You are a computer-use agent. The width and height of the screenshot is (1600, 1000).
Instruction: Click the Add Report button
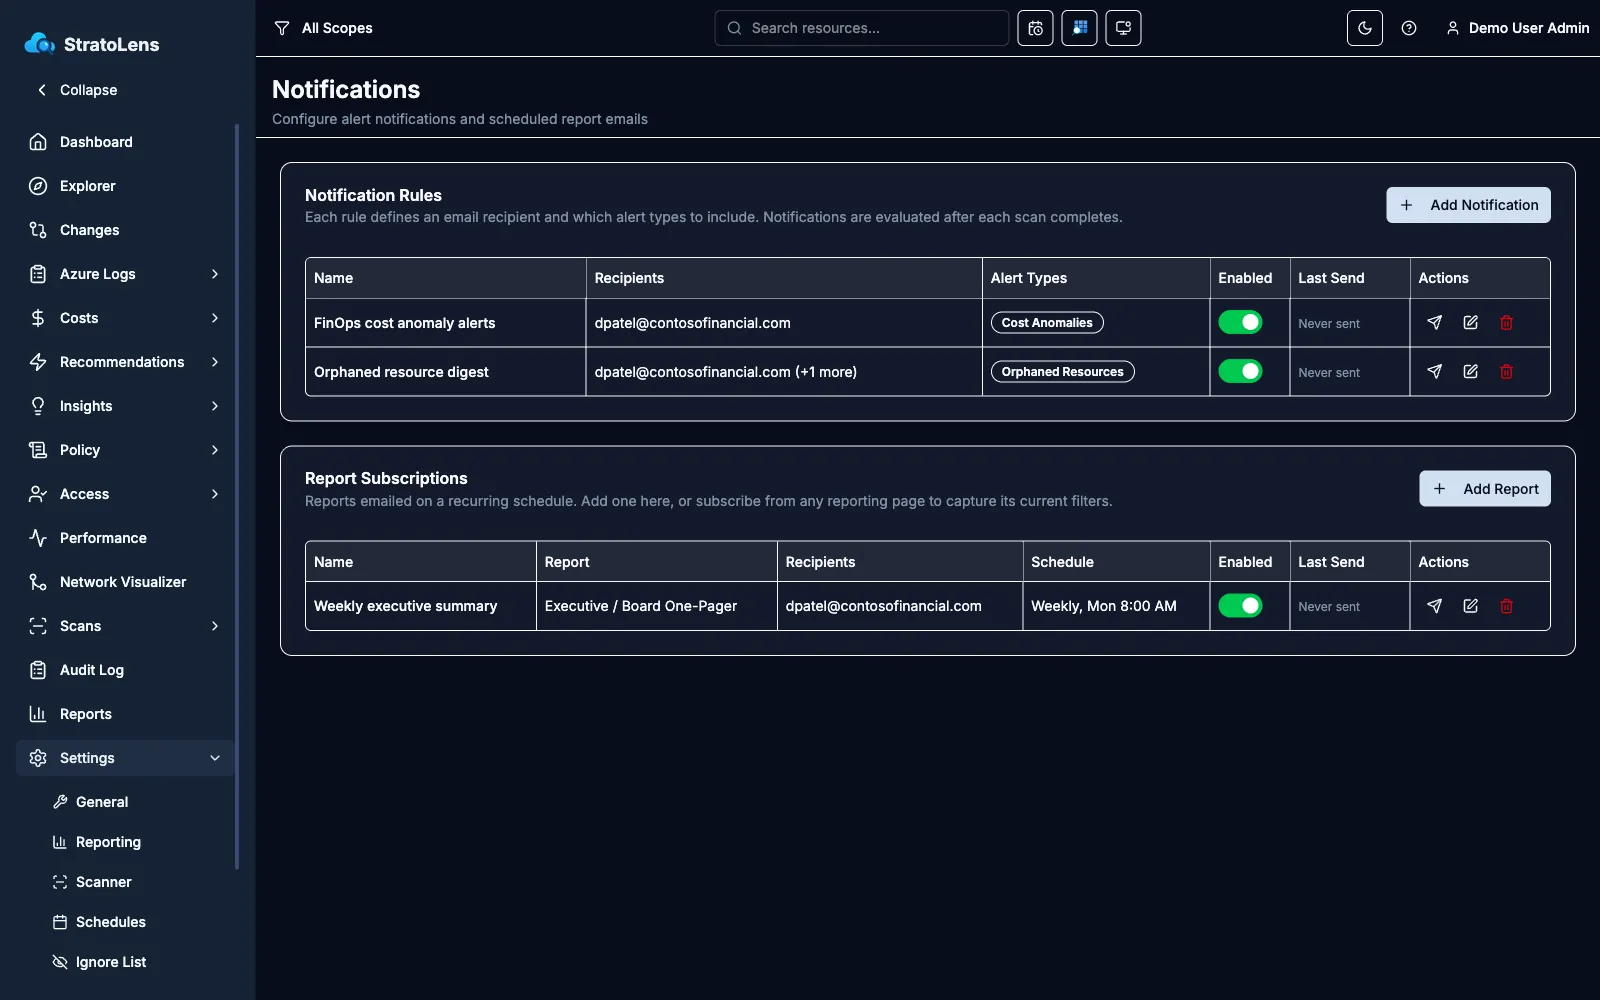(1485, 488)
